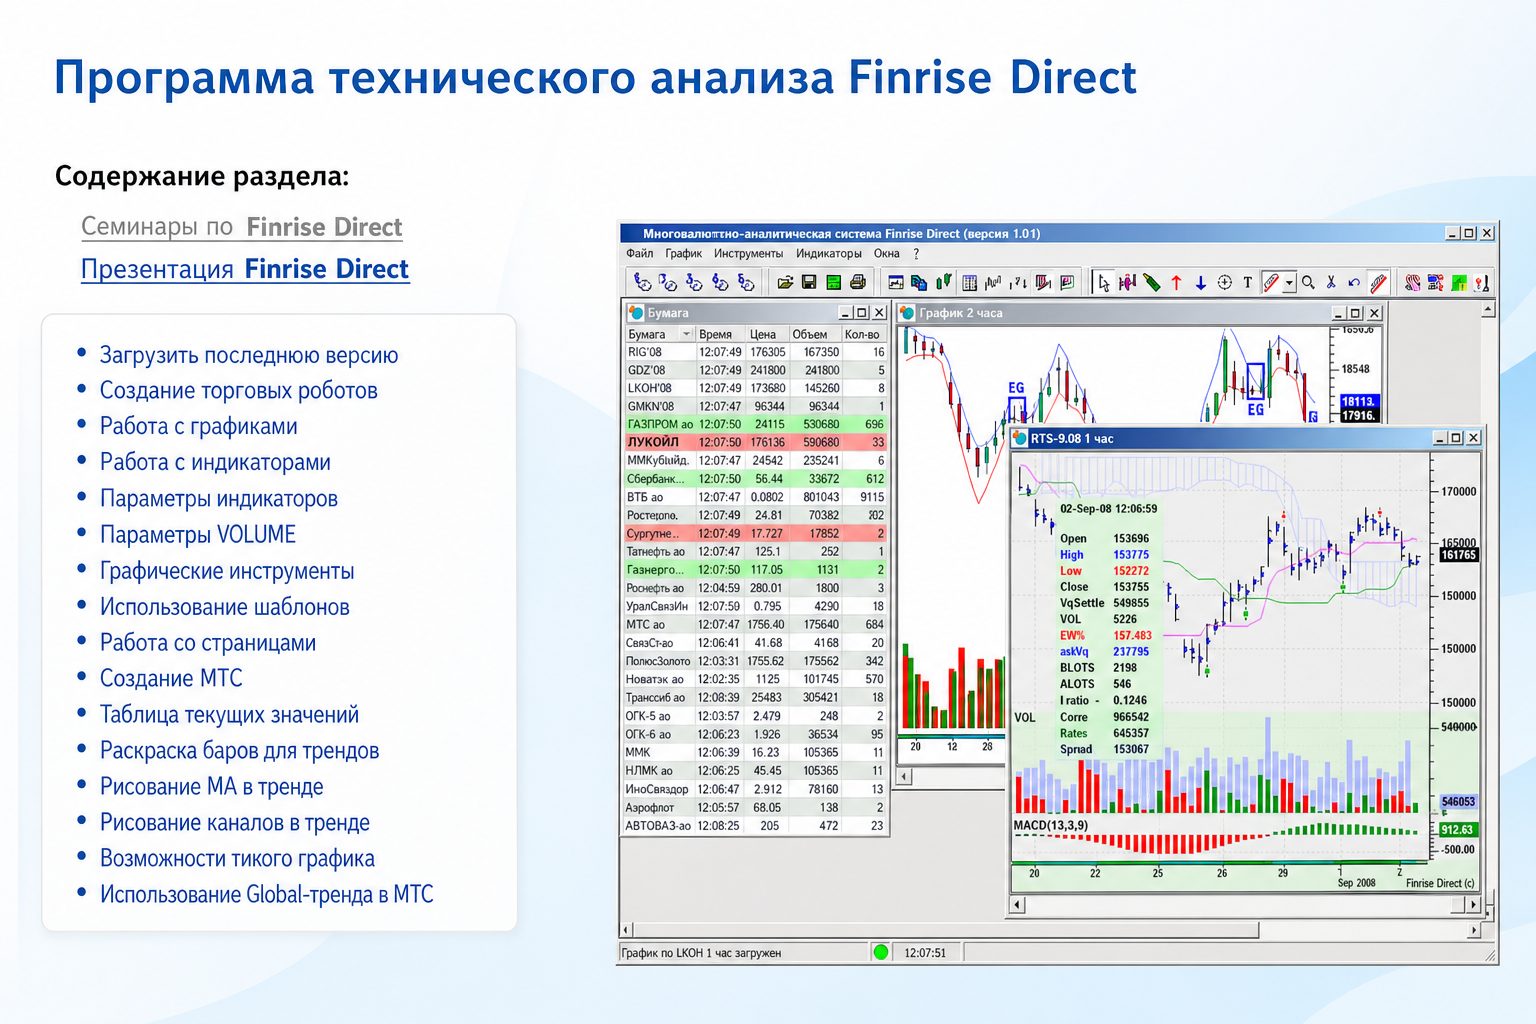Click the Объем column header
Viewport: 1536px width, 1024px height.
[814, 334]
